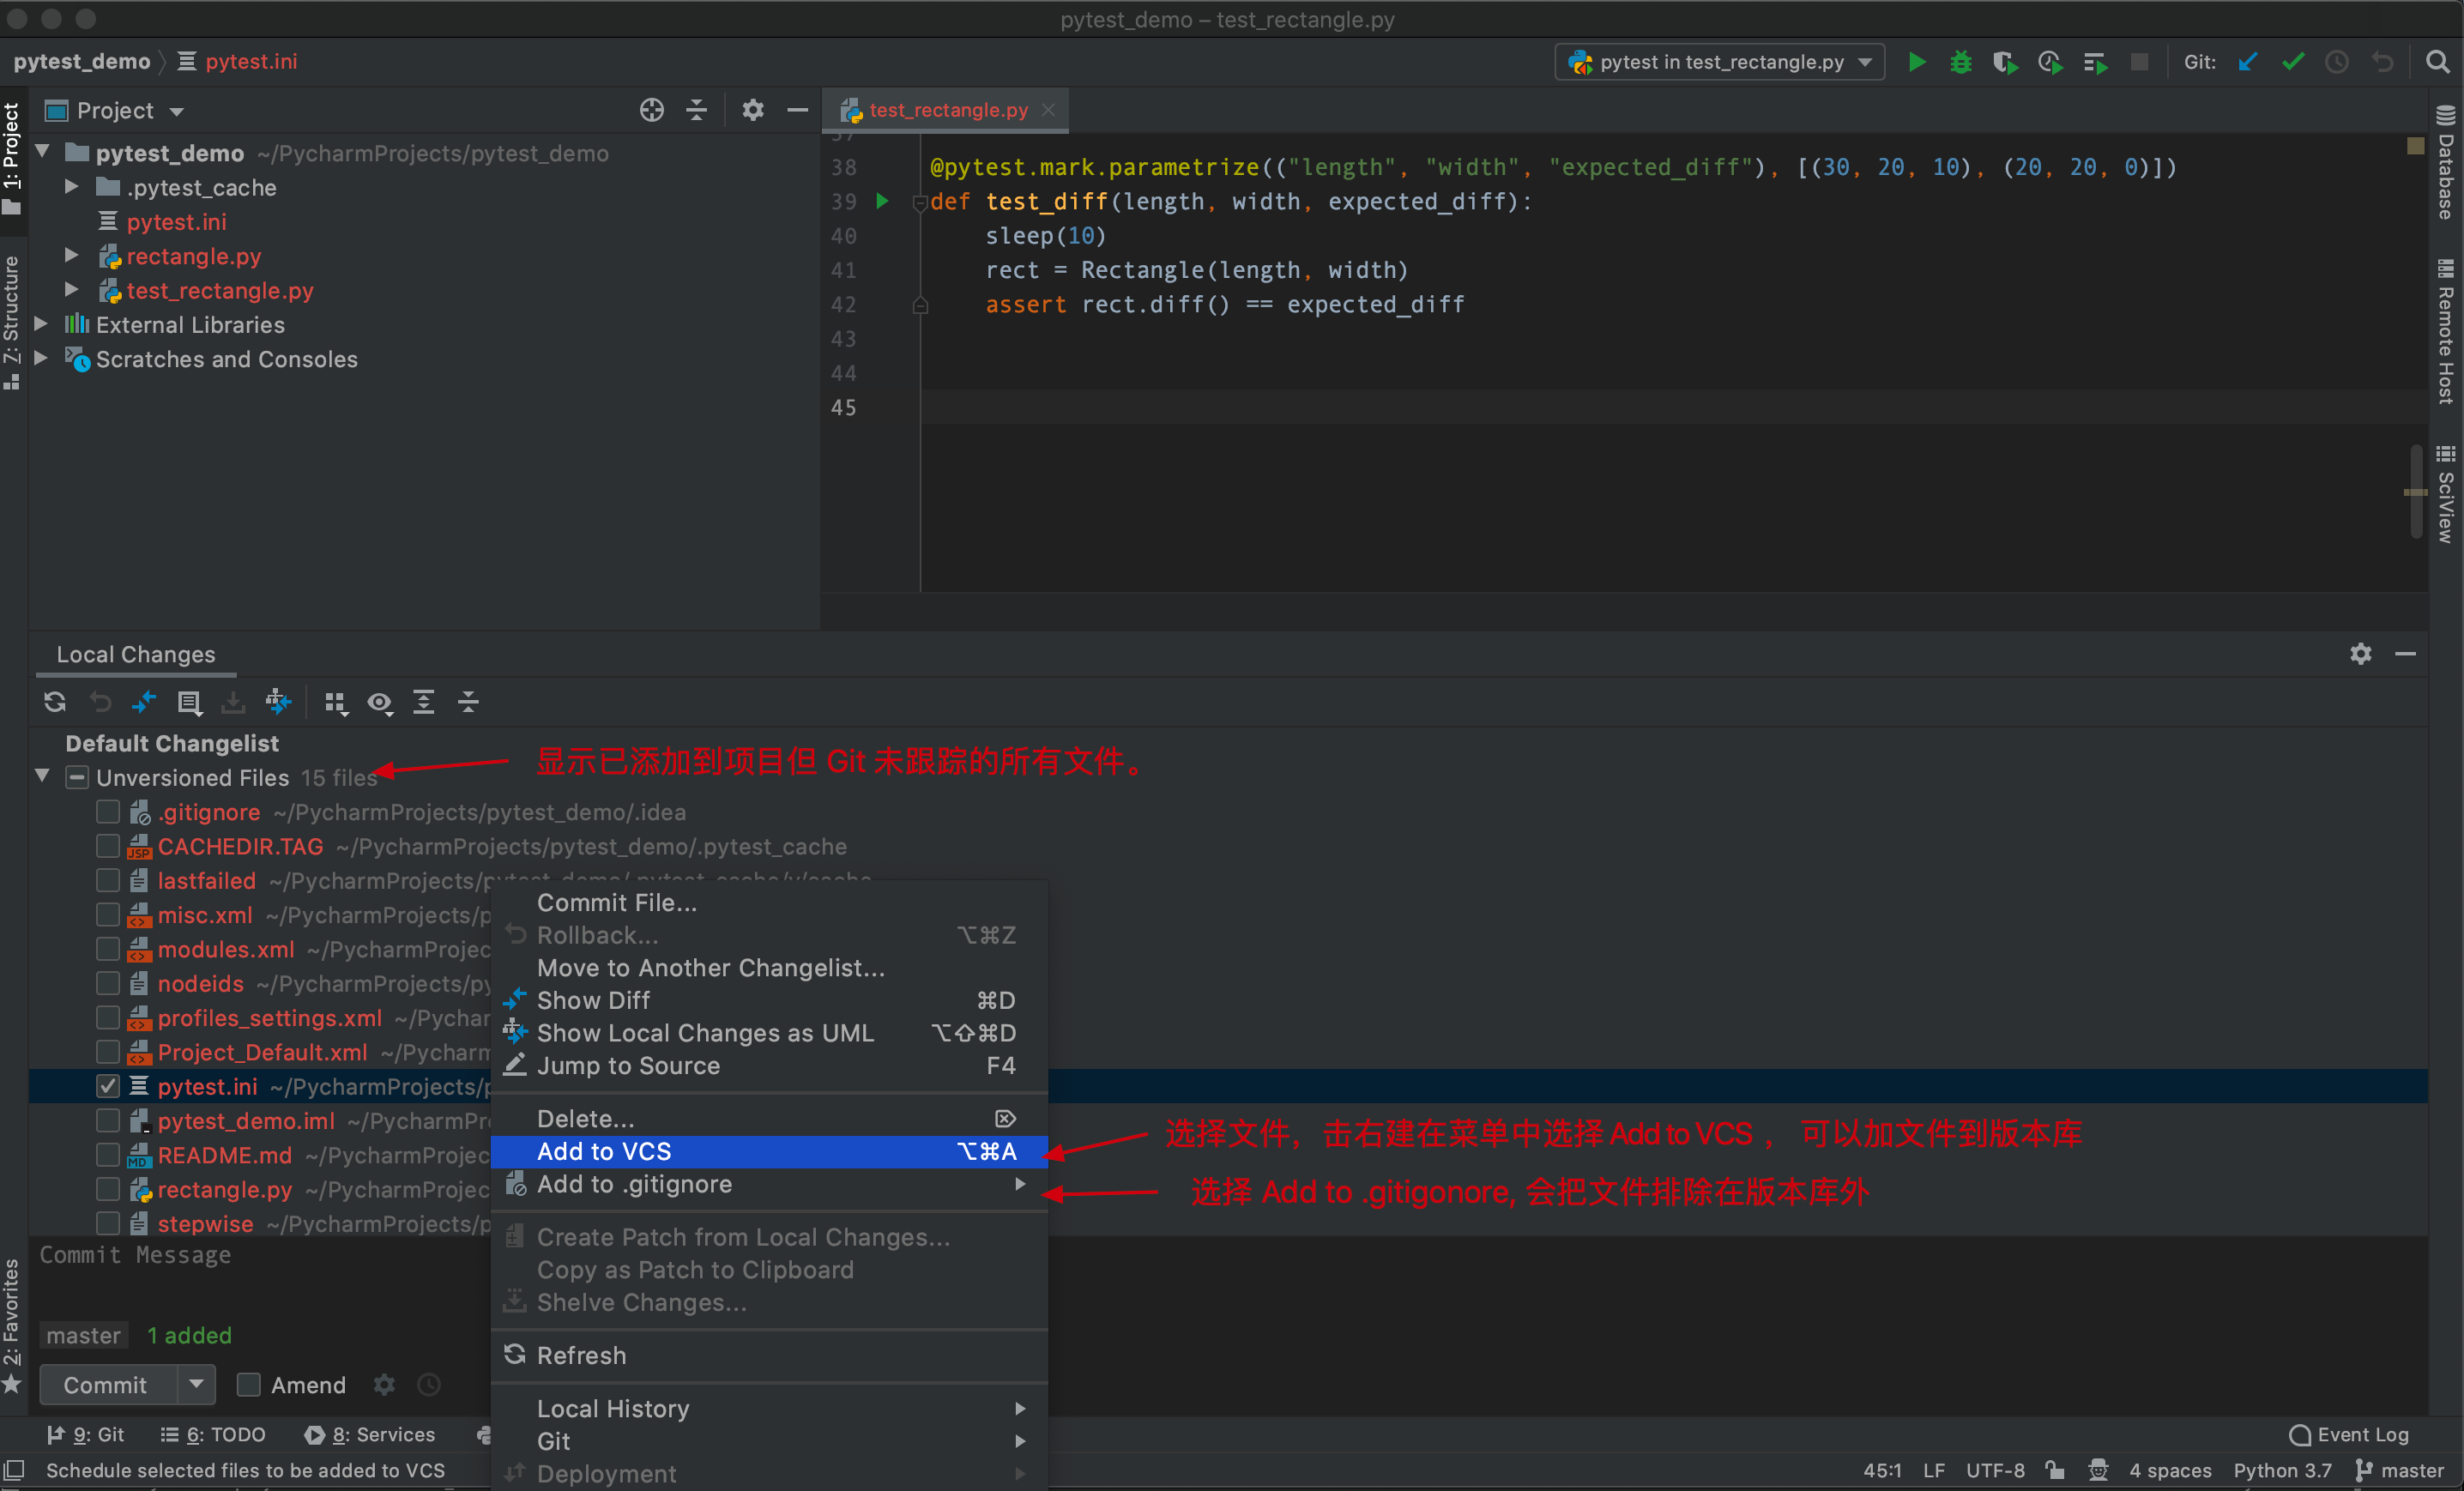2464x1491 pixels.
Task: Click the Git rollback arrow in toolbar
Action: click(2383, 62)
